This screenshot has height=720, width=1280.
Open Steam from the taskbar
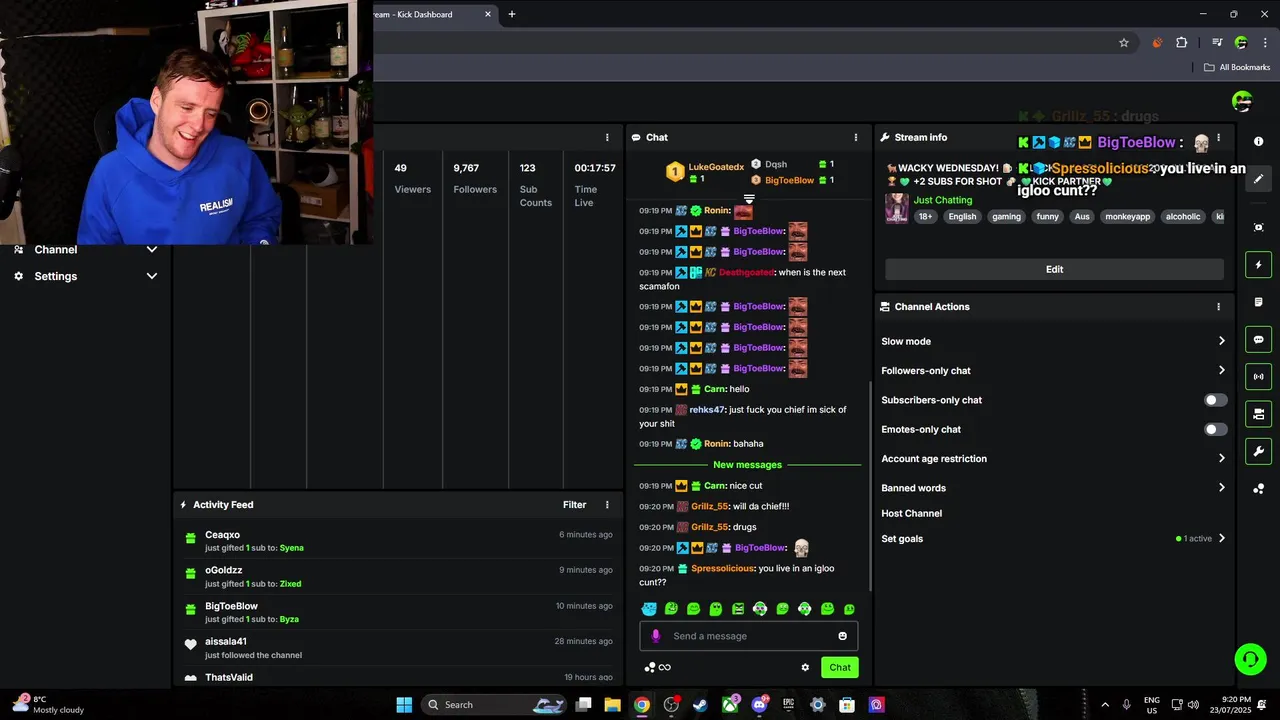pyautogui.click(x=700, y=705)
